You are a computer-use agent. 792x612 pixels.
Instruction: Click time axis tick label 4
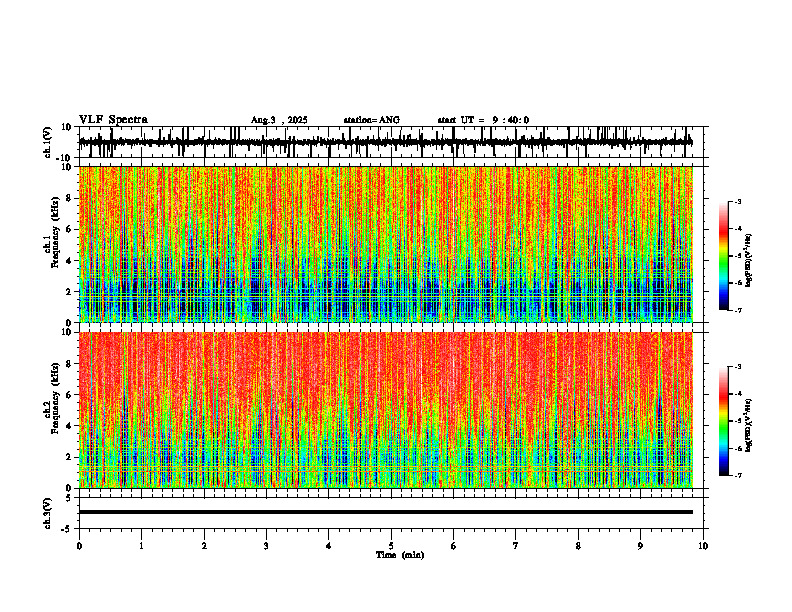tap(329, 546)
